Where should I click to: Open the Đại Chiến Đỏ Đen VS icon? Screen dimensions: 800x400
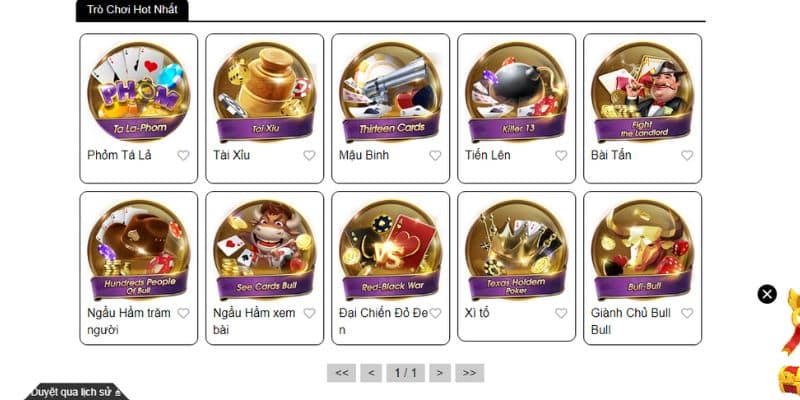tap(390, 249)
